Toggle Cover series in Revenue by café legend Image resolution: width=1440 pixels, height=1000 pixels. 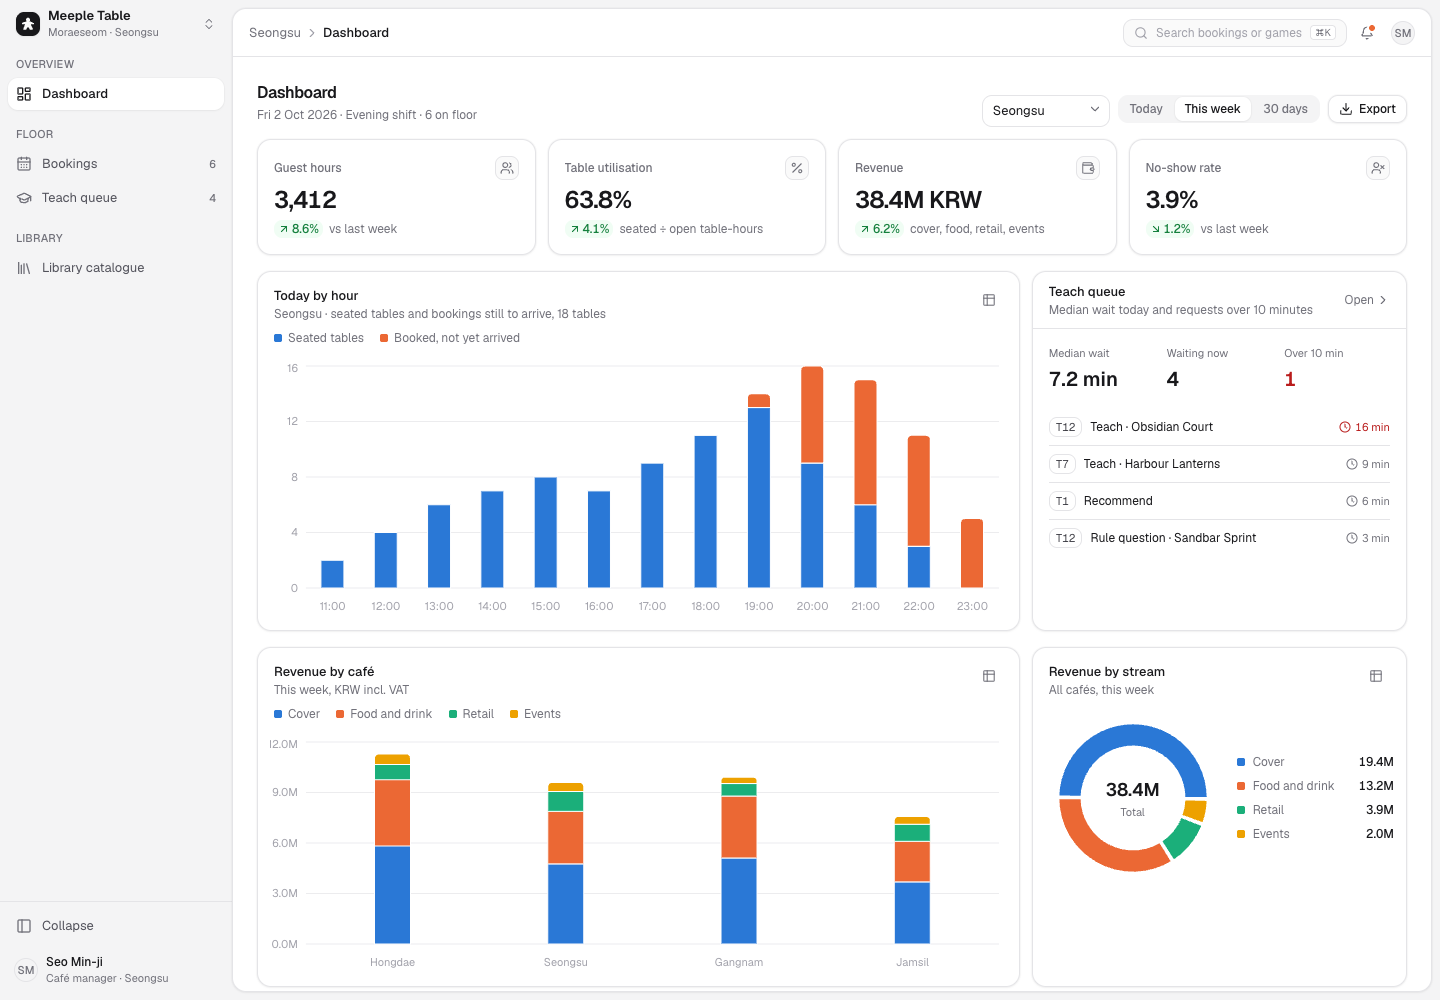pos(297,714)
